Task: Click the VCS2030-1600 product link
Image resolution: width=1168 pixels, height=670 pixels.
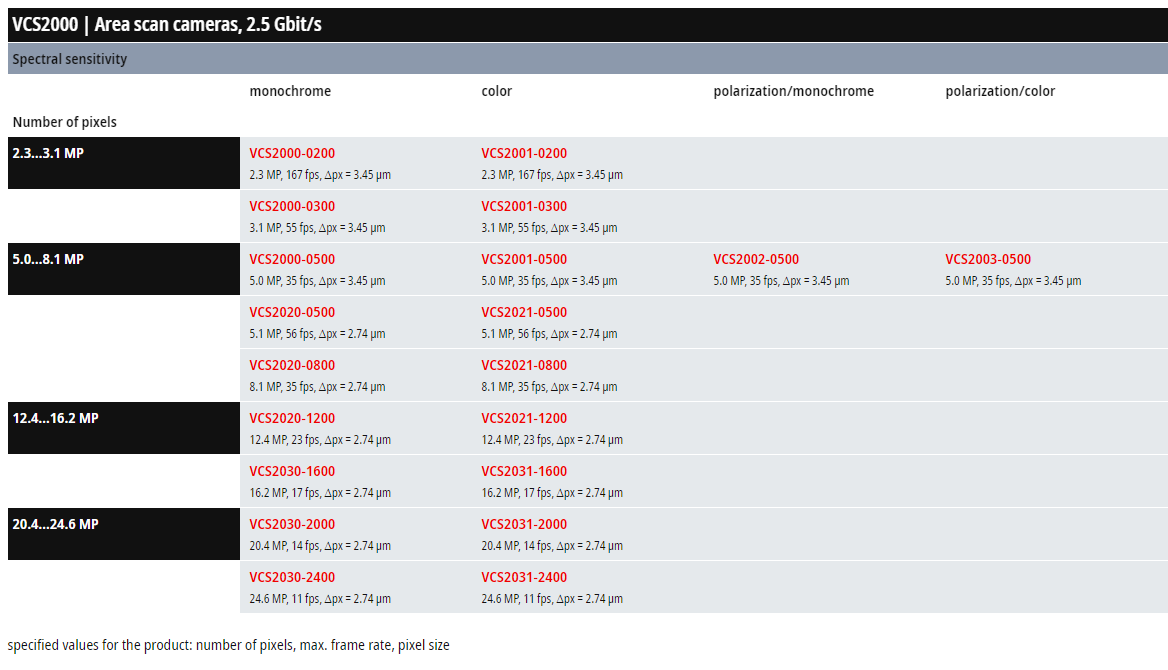Action: point(292,472)
